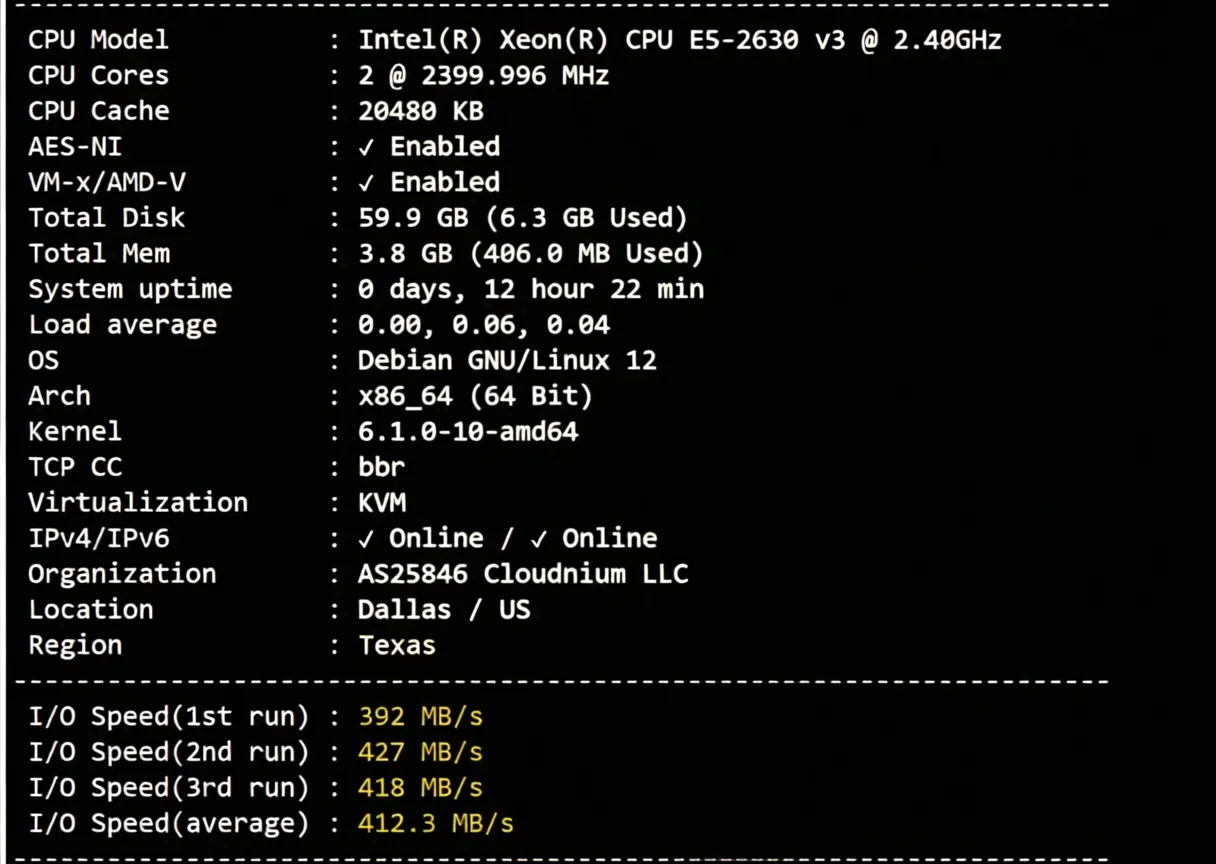
Task: Click the Total Mem label
Action: pos(98,254)
